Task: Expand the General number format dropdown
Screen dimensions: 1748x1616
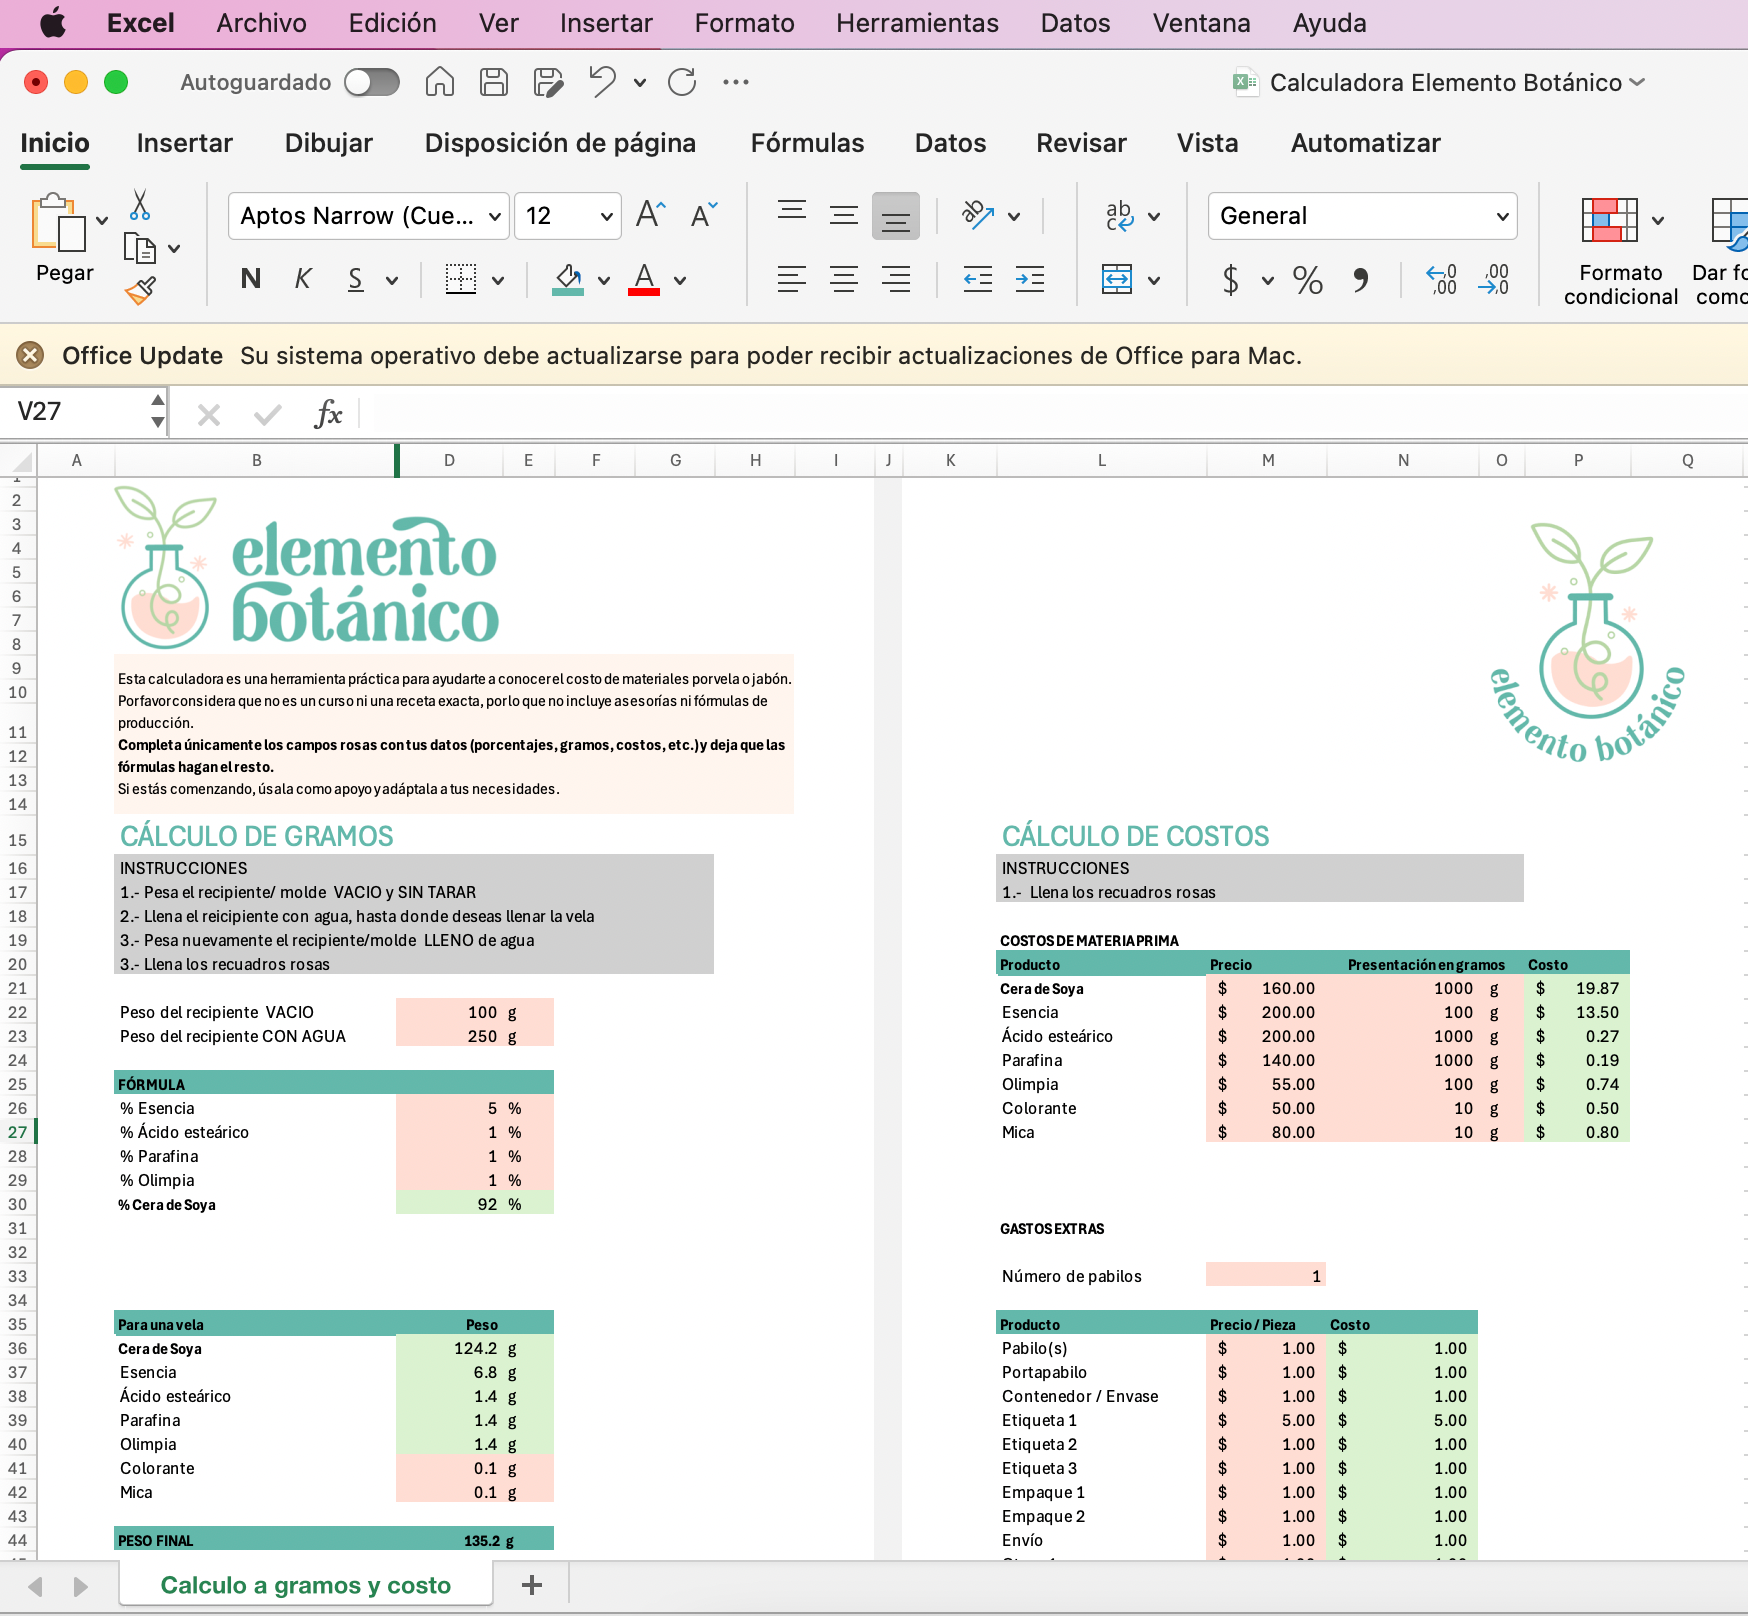Action: click(1501, 216)
